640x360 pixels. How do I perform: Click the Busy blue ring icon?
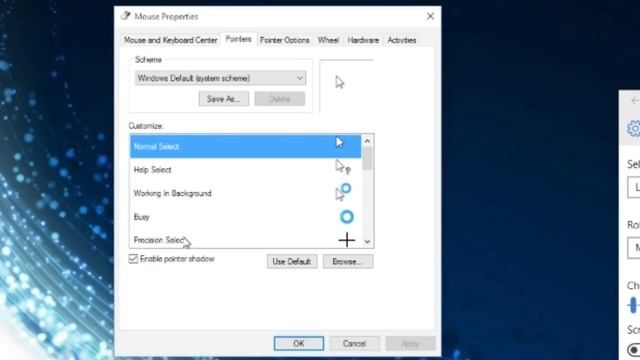[347, 217]
